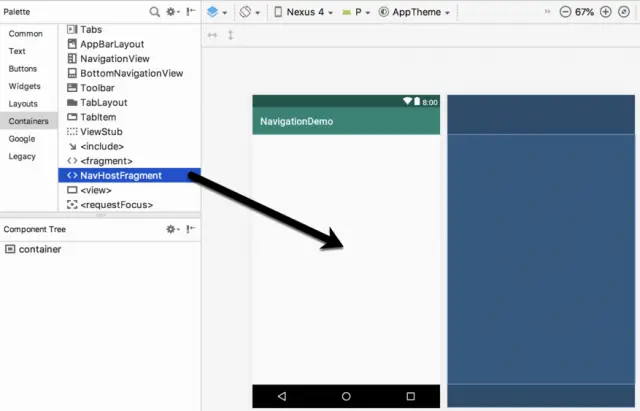Click the Android back button on preview
This screenshot has height=411, width=640.
(x=282, y=396)
